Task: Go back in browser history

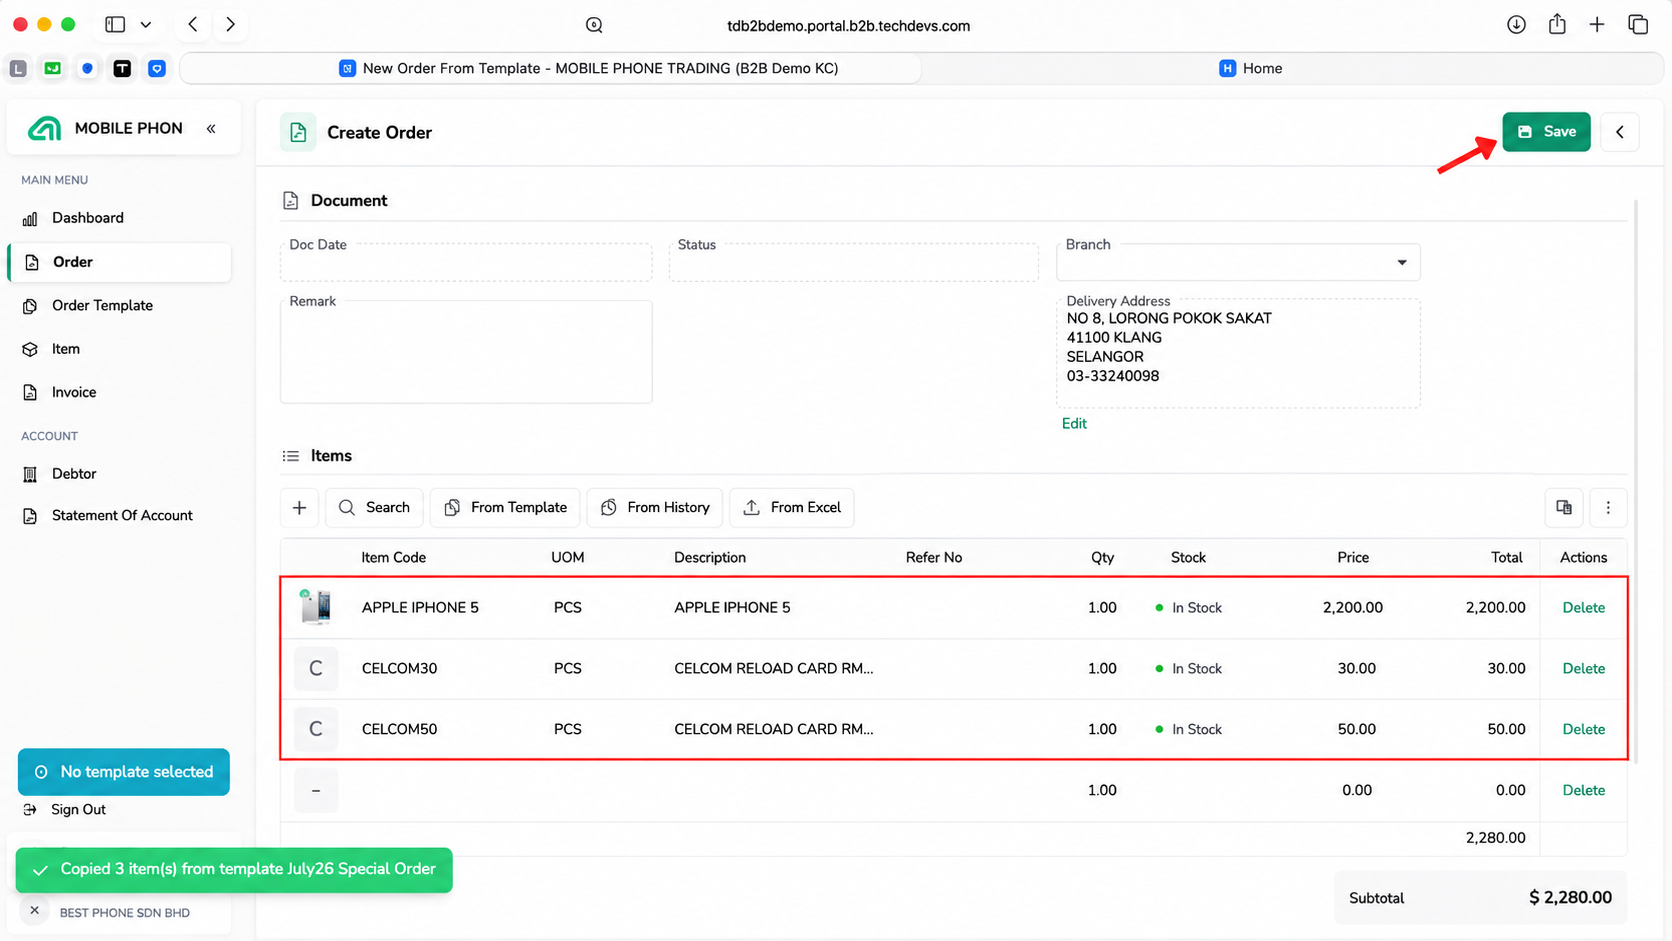Action: click(193, 25)
